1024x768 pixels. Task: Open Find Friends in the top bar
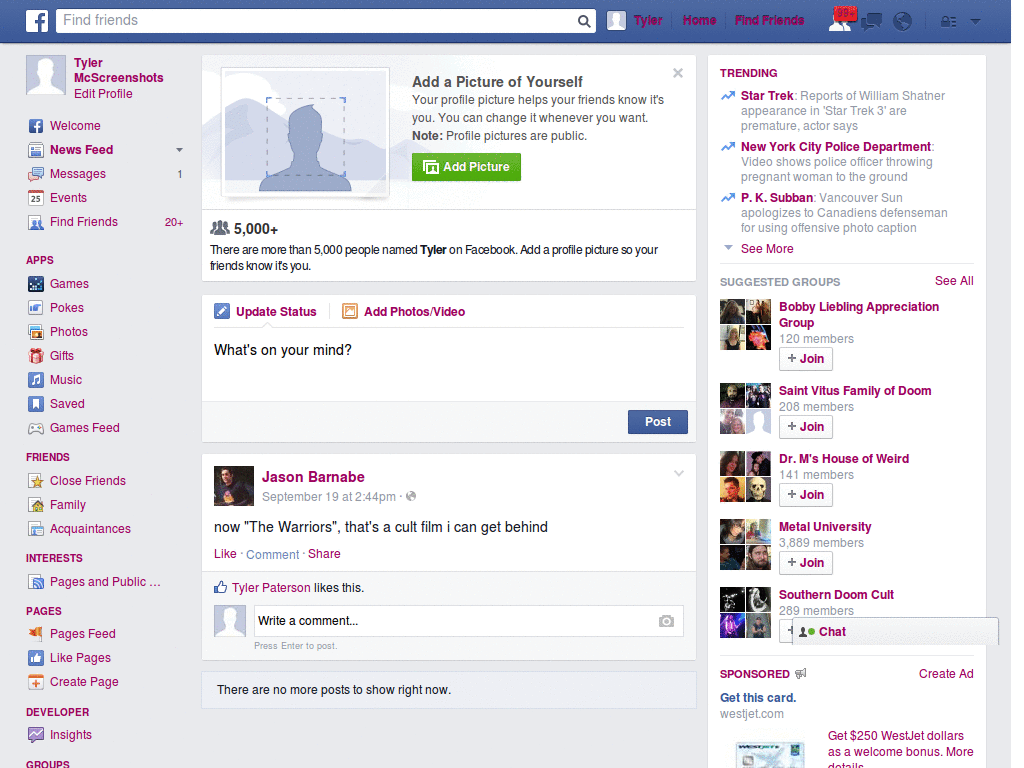[769, 21]
